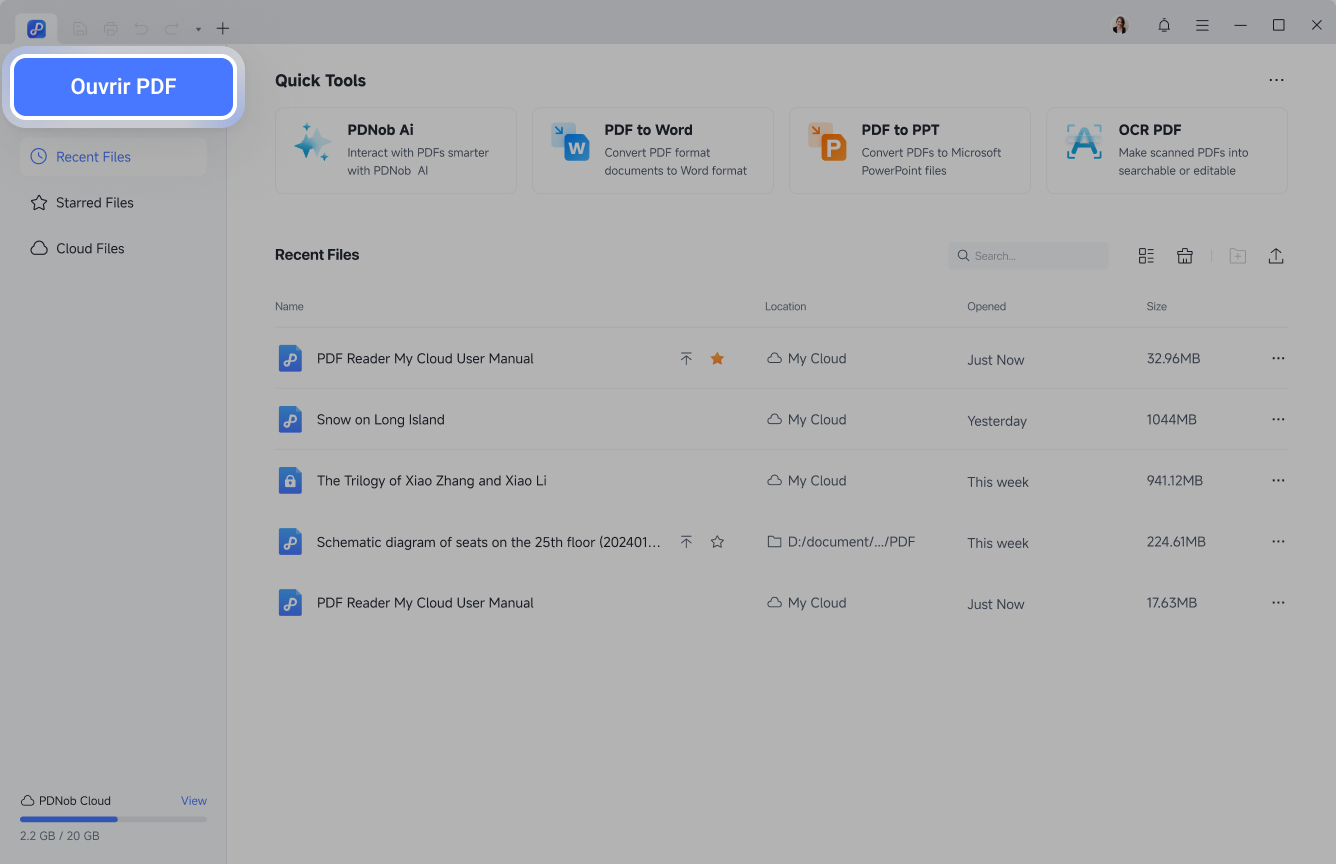Click the upload icon in Recent Files

point(1276,256)
